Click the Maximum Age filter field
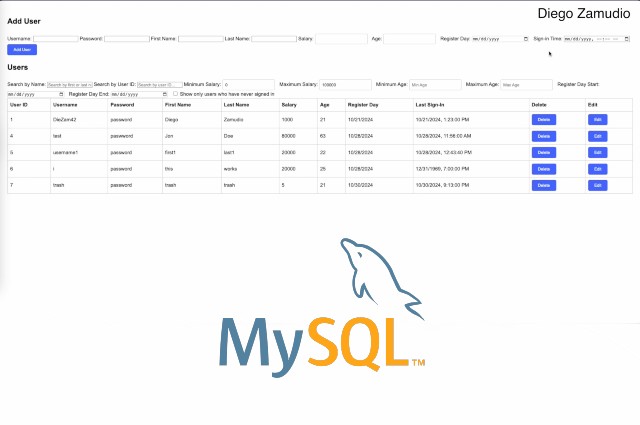Screen dimensions: 640x425 tap(527, 85)
